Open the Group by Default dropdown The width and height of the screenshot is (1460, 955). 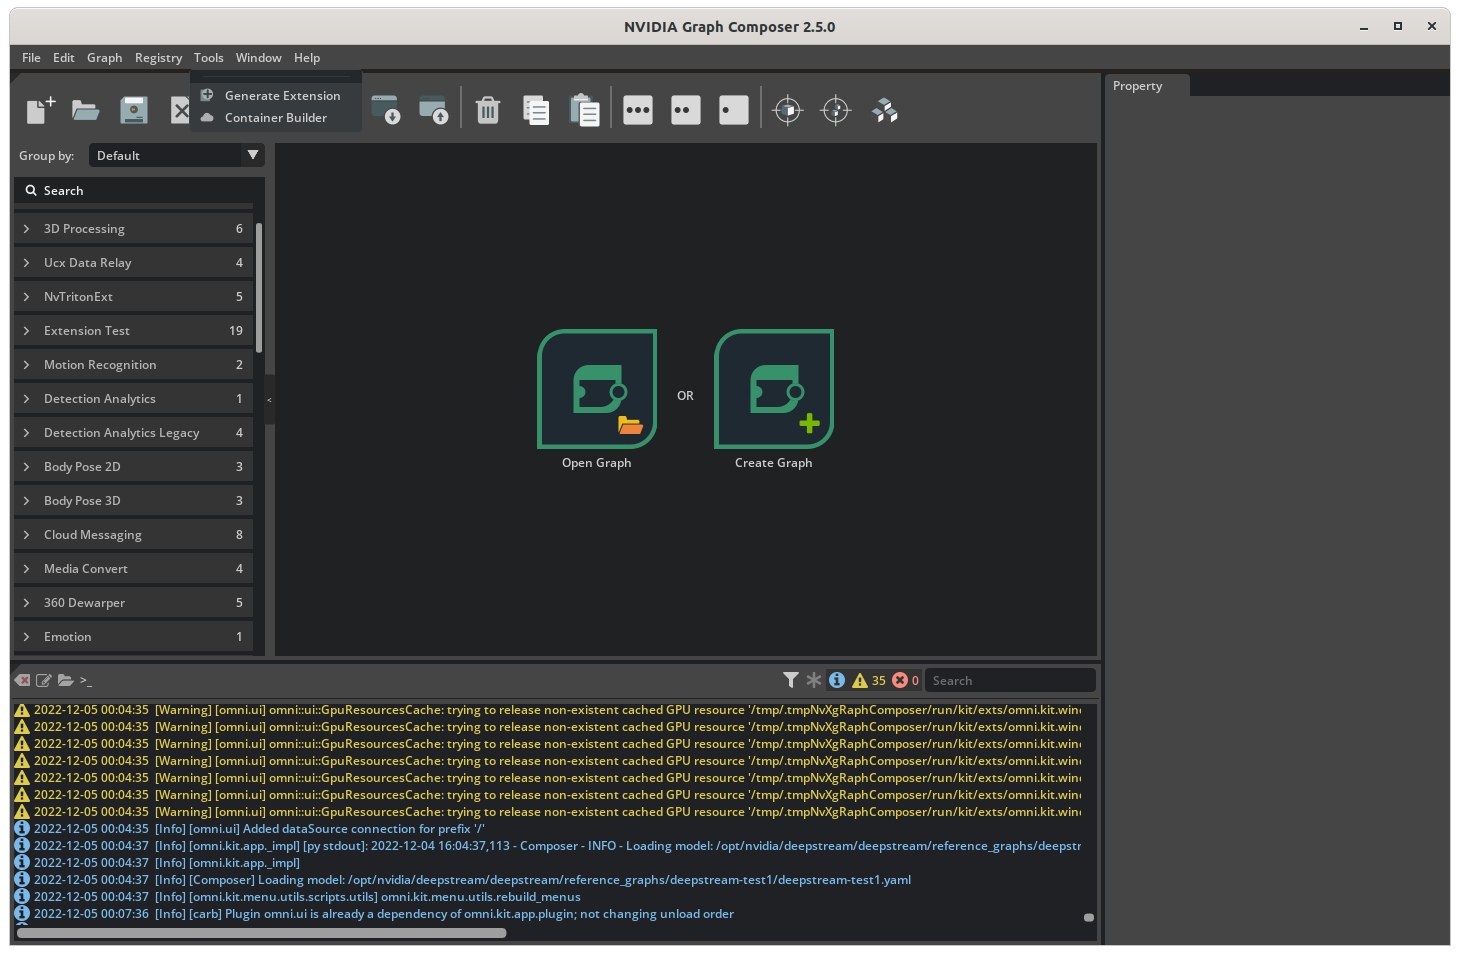[176, 155]
